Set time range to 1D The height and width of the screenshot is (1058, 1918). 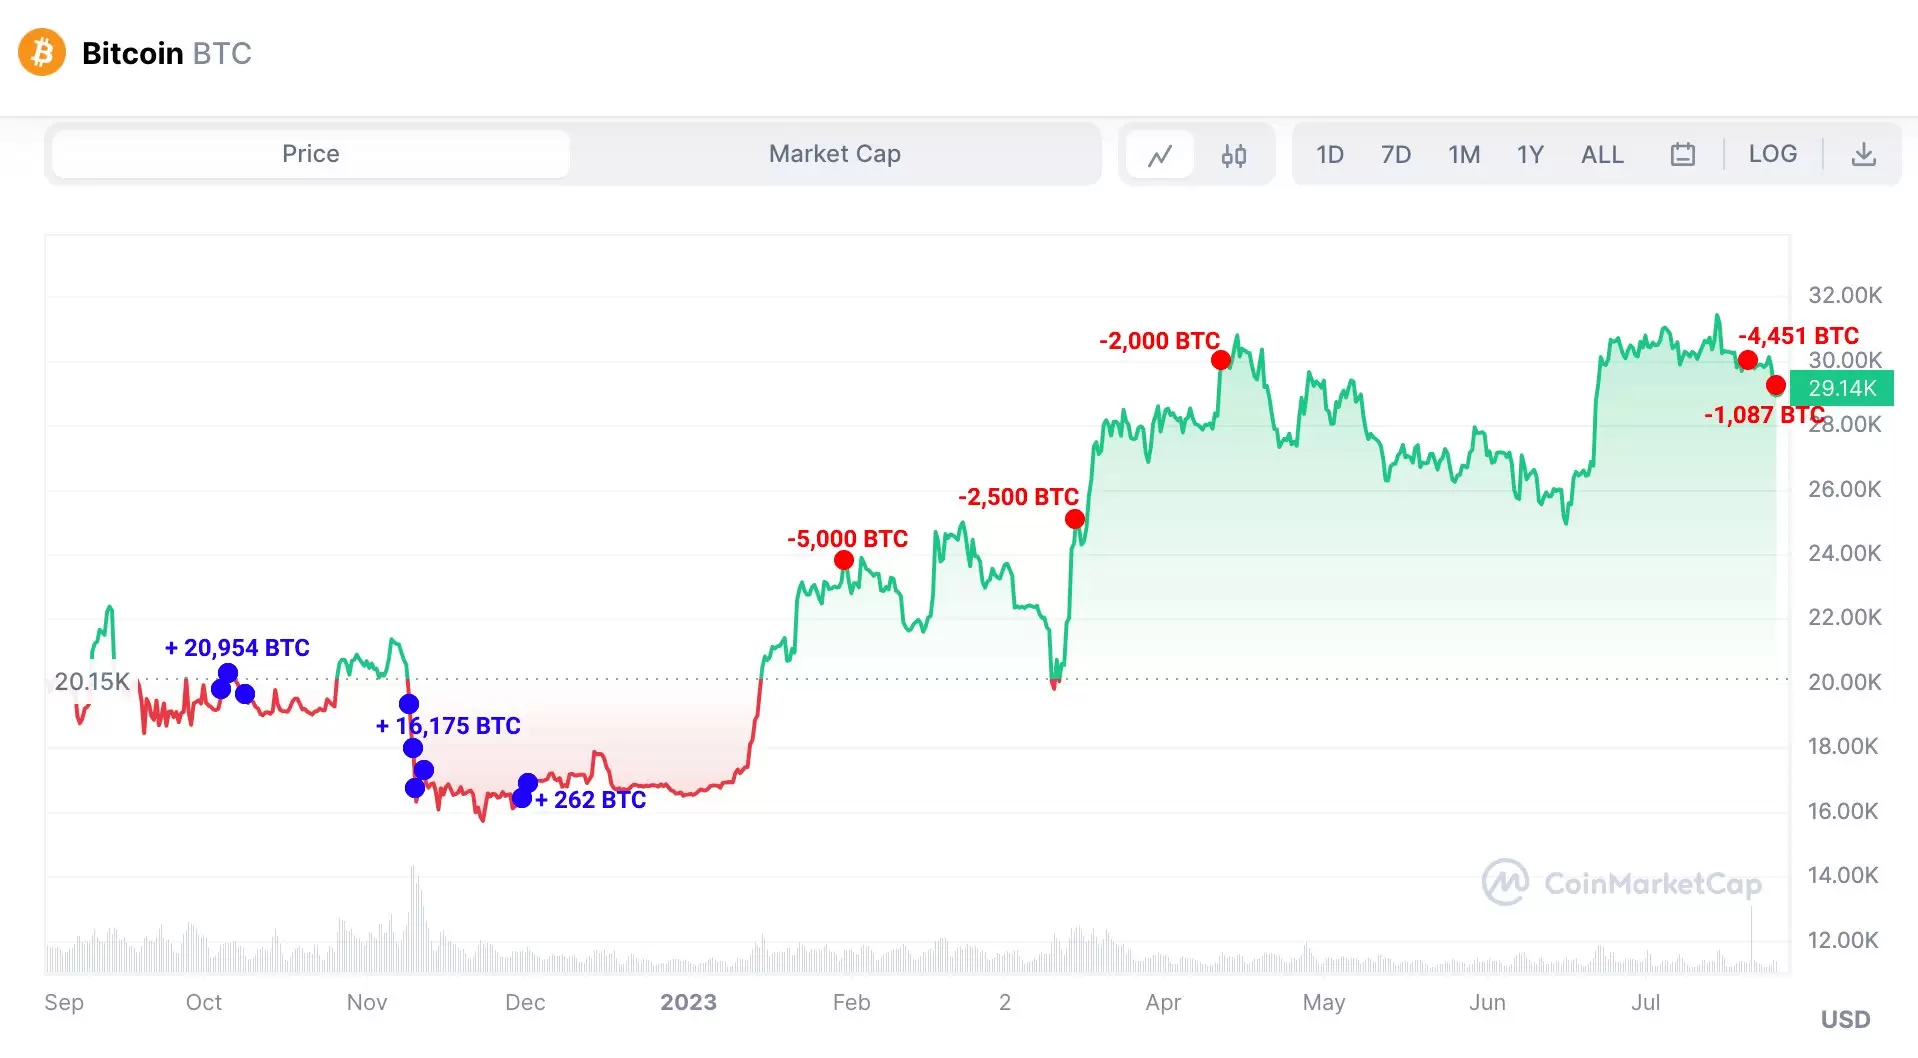click(x=1329, y=155)
